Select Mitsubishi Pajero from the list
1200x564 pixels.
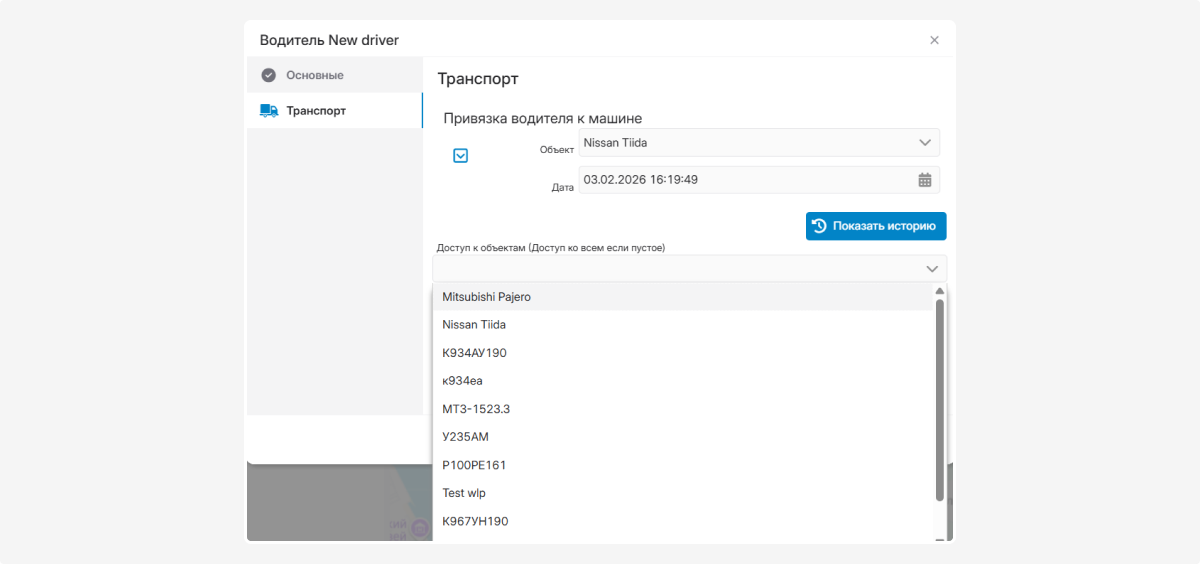(487, 297)
